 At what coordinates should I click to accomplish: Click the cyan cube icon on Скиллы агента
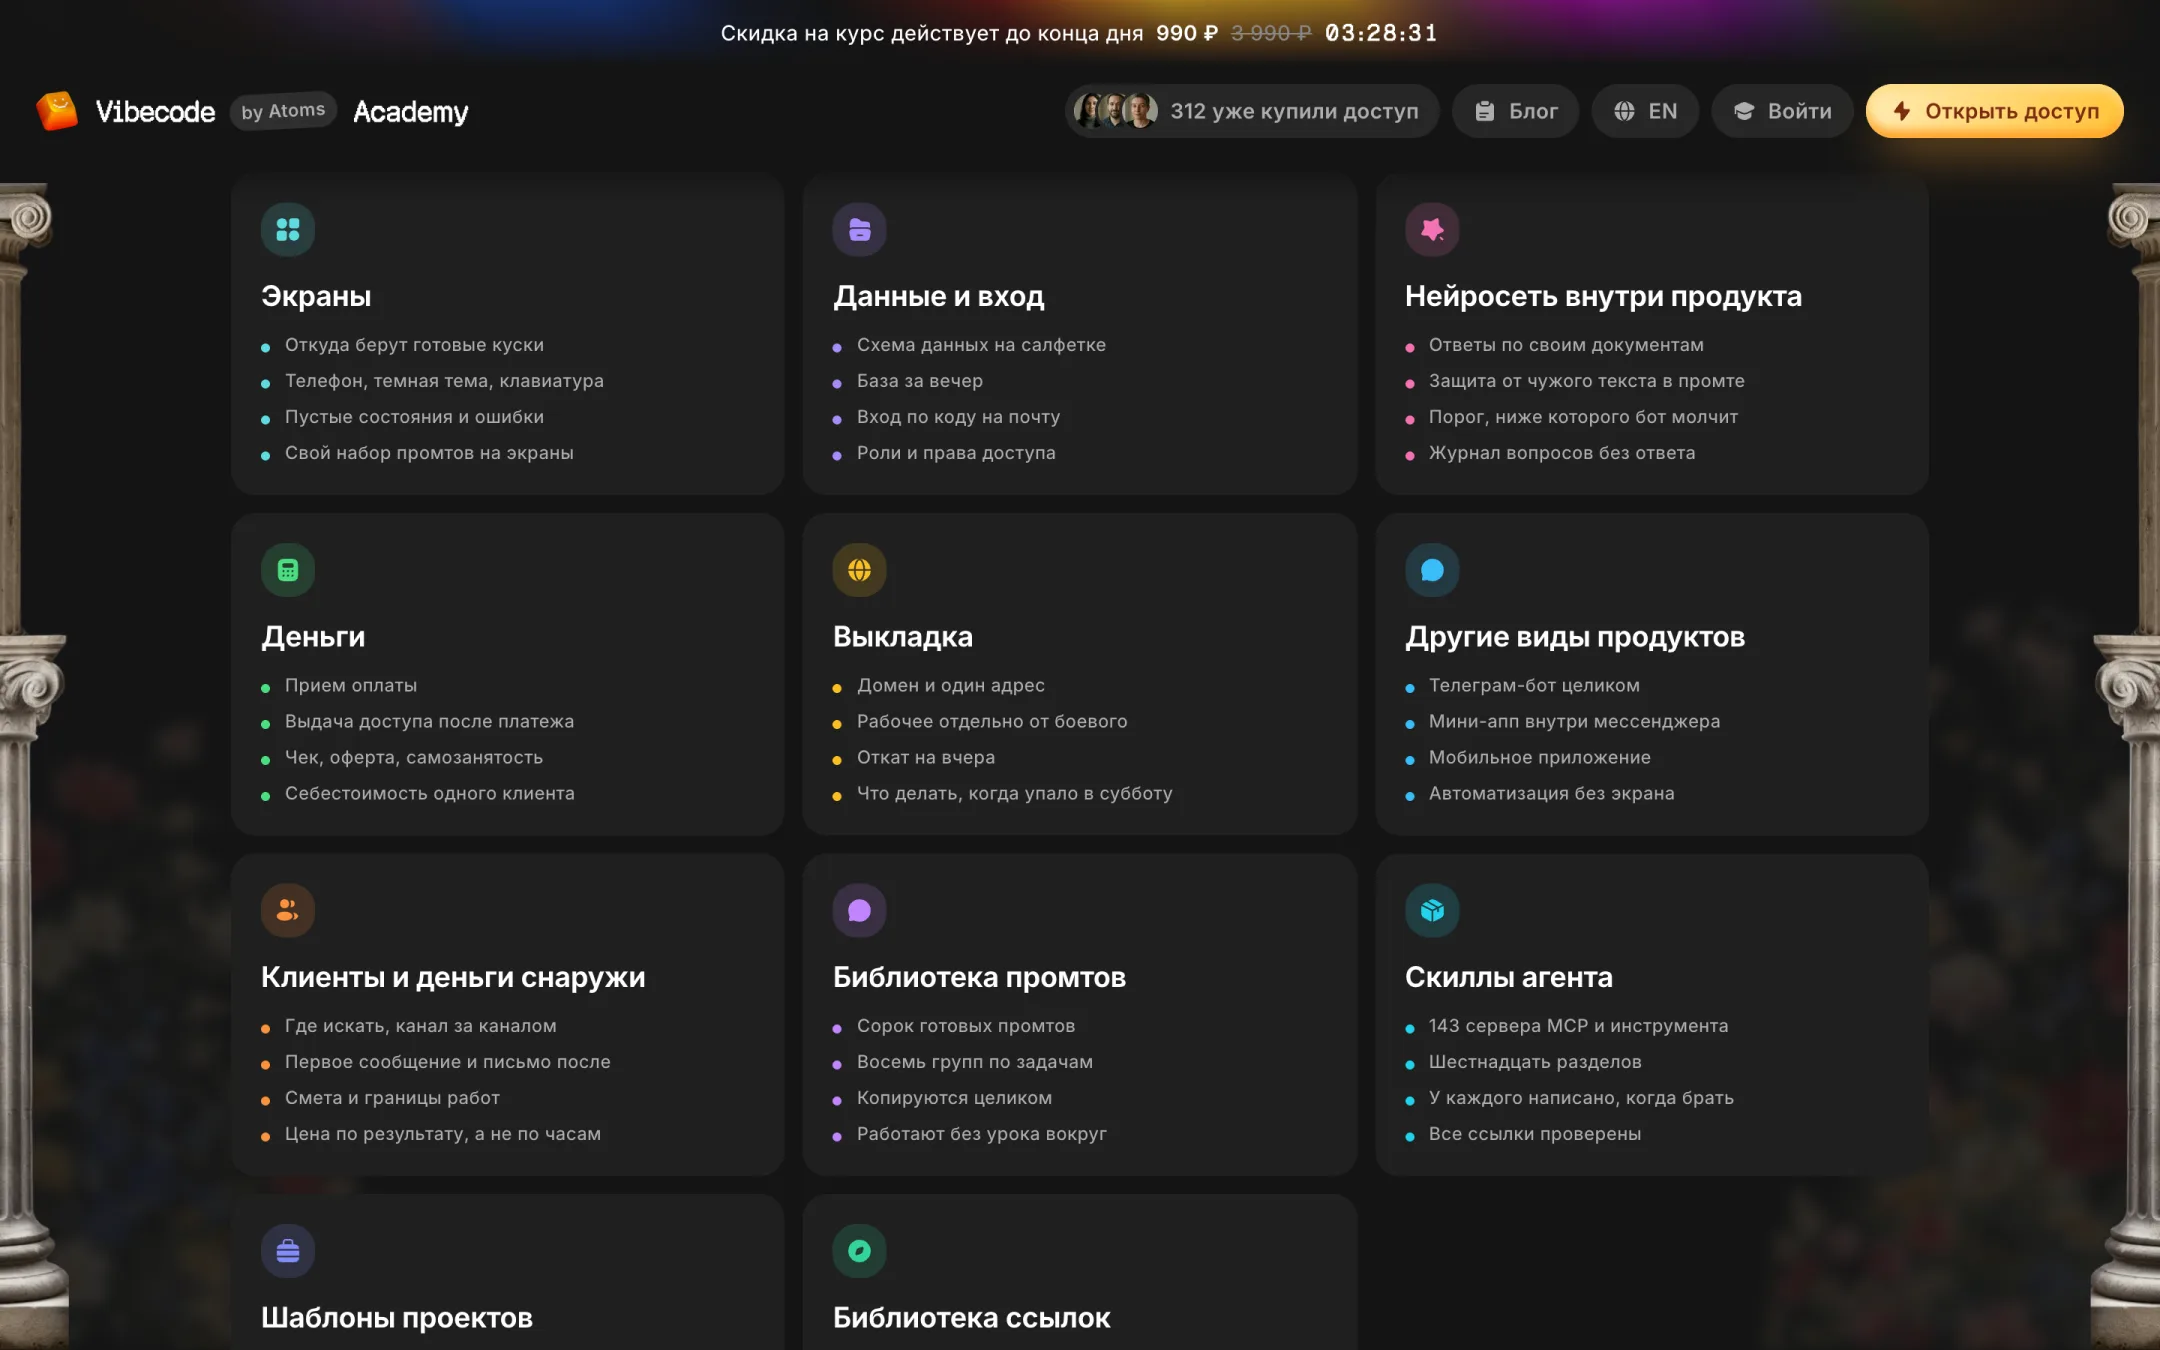coord(1432,910)
